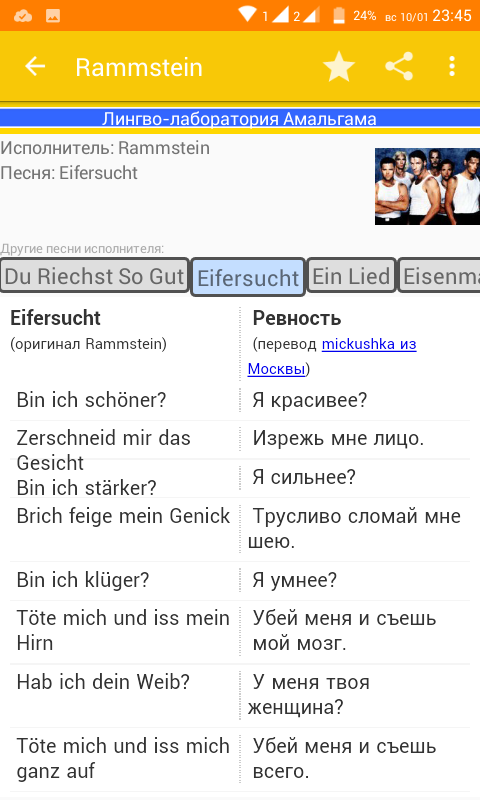This screenshot has width=480, height=800.
Task: Toggle the favorite star icon
Action: [x=339, y=66]
